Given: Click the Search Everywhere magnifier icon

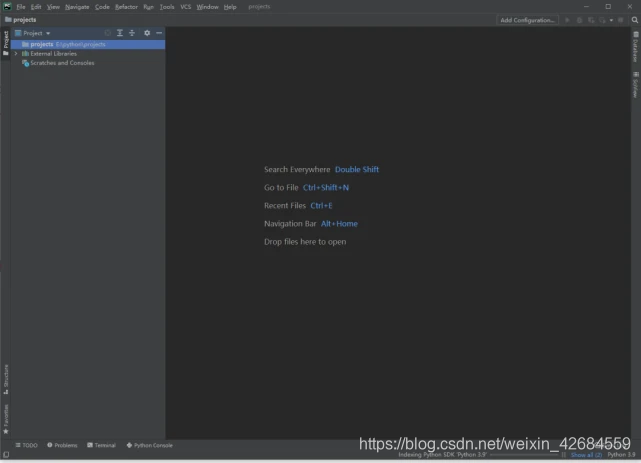Looking at the screenshot, I should 634,20.
